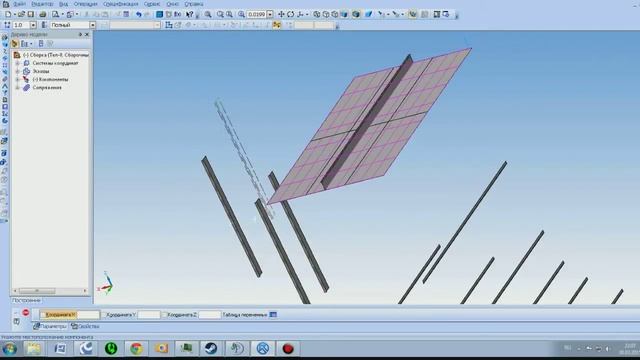This screenshot has width=640, height=360.
Task: Click the highlighted yellow toolbar icon
Action: [x=277, y=25]
